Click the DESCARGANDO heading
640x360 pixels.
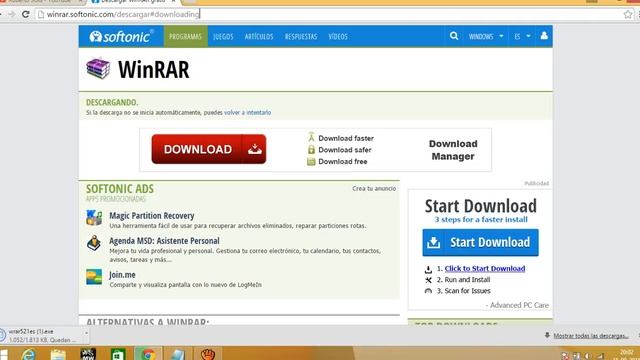(x=112, y=102)
